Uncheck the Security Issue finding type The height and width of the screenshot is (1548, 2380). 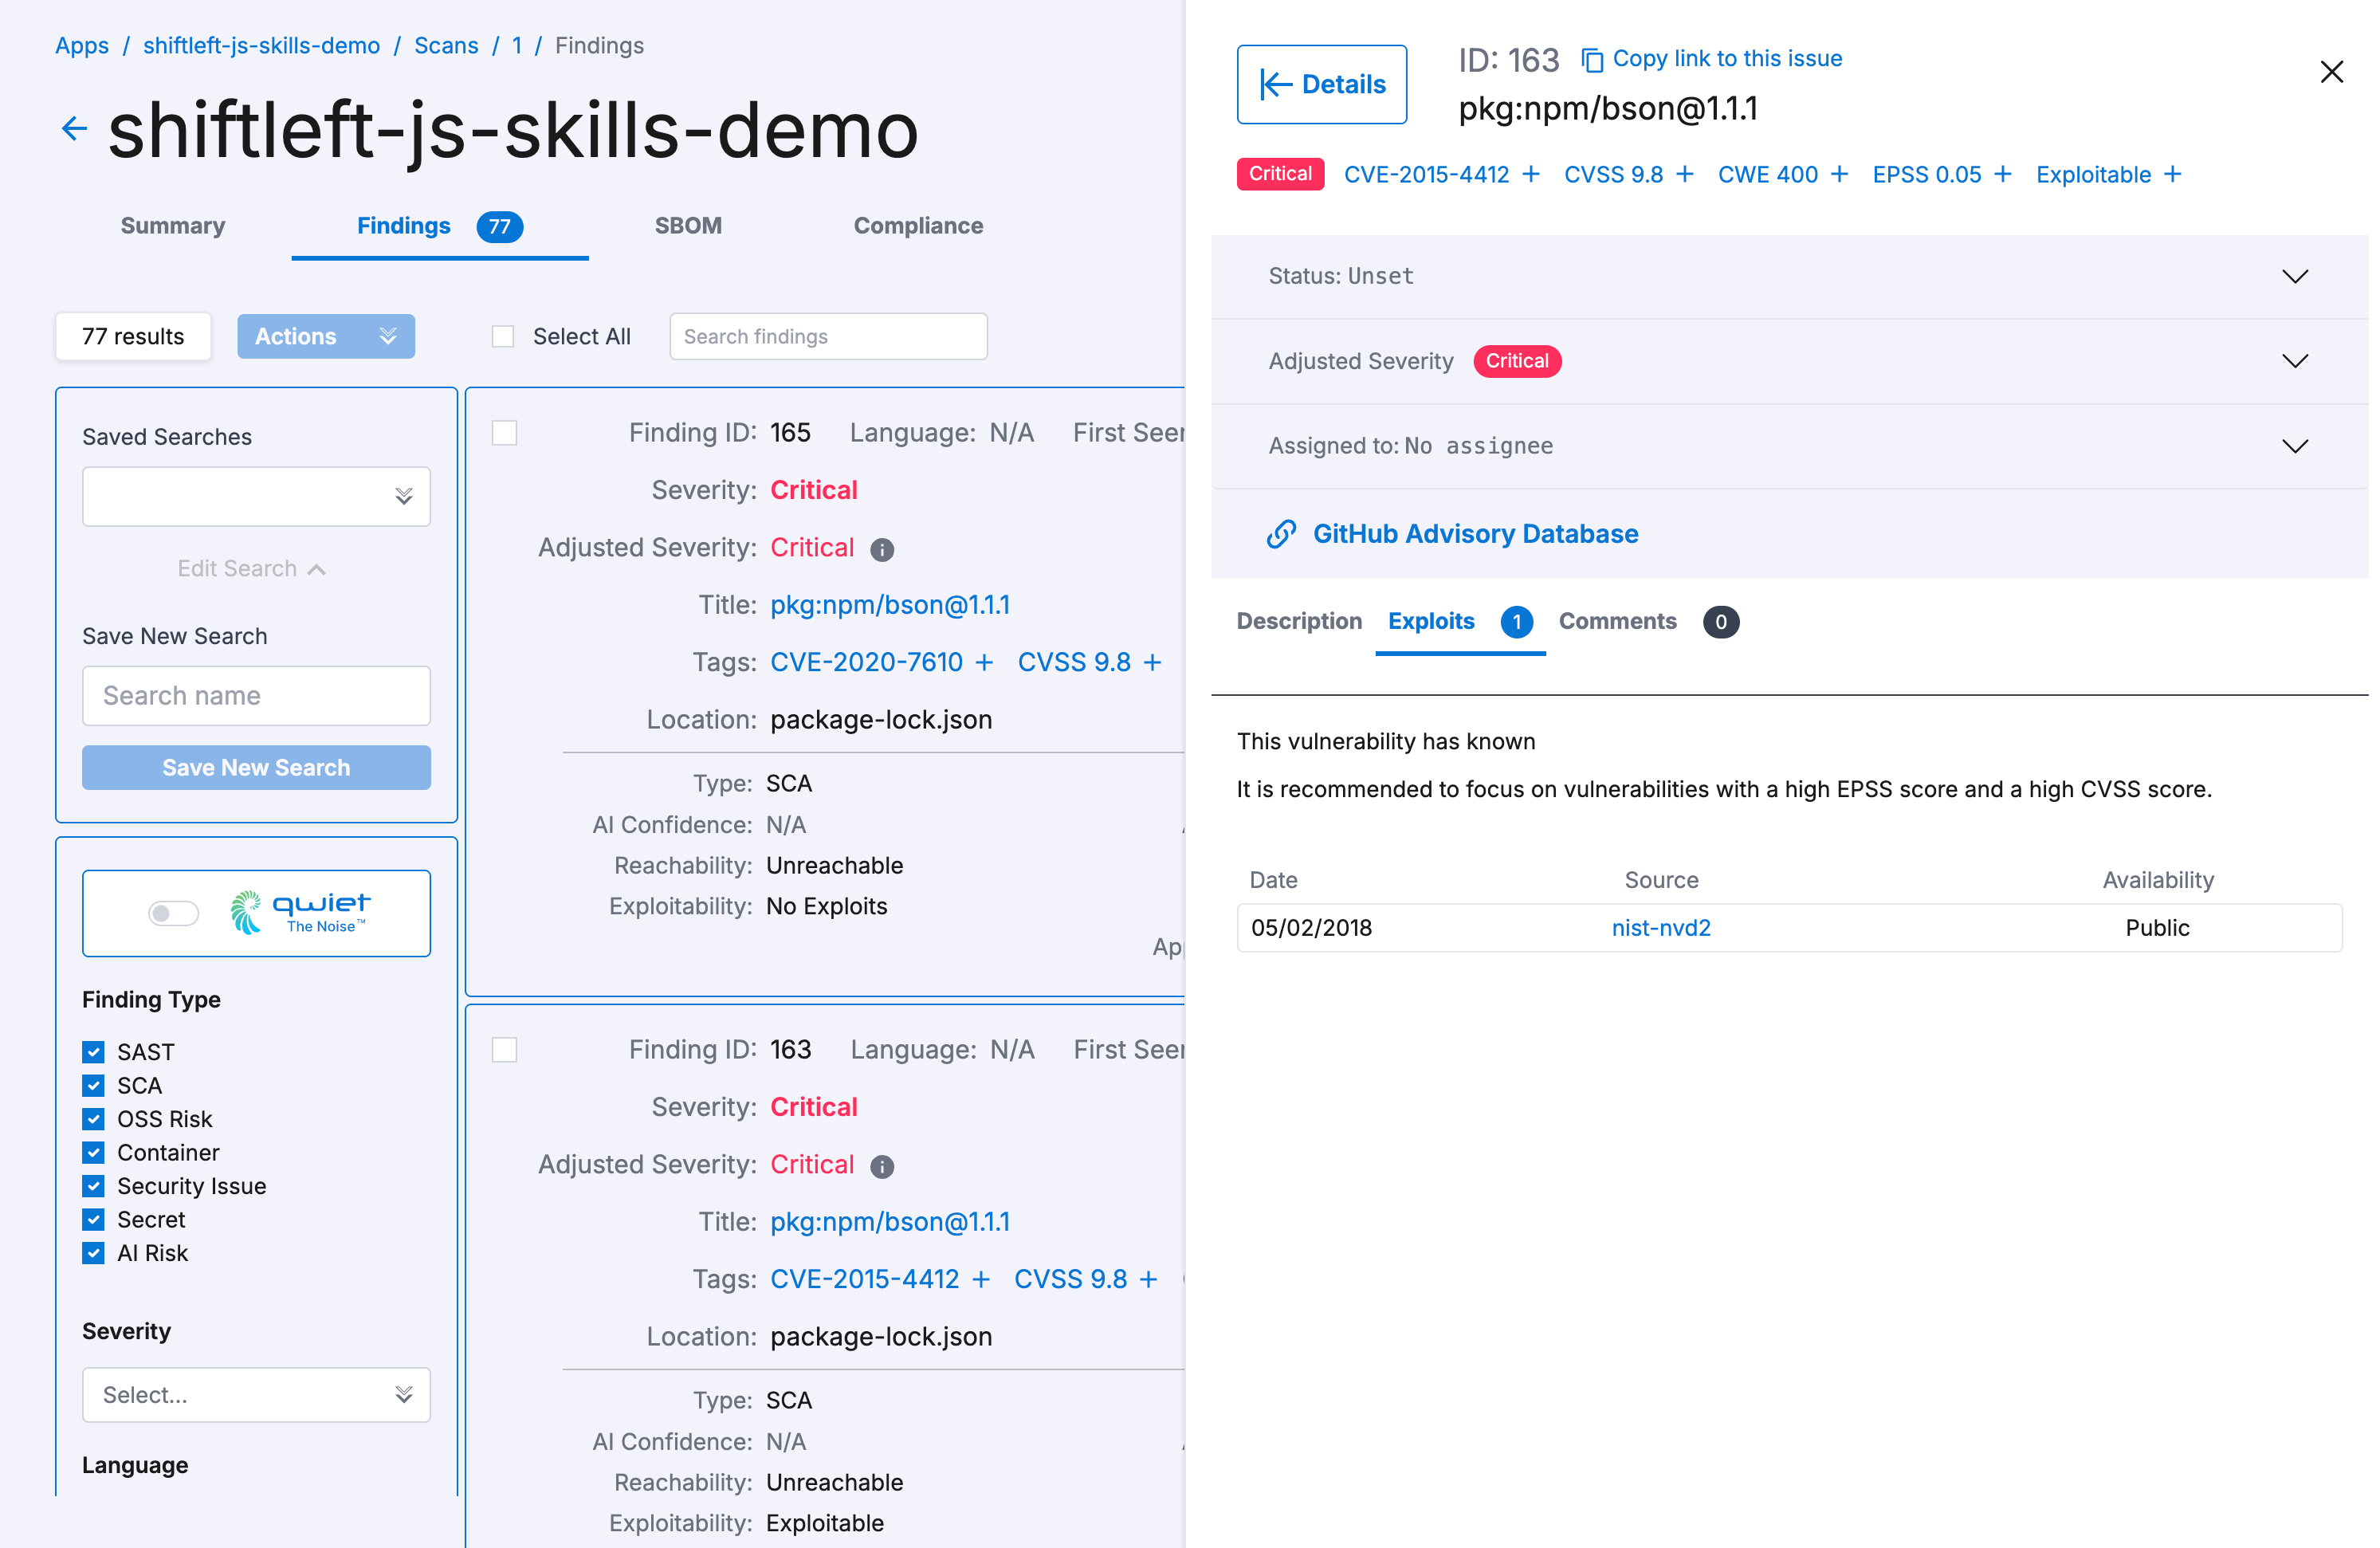pos(93,1186)
